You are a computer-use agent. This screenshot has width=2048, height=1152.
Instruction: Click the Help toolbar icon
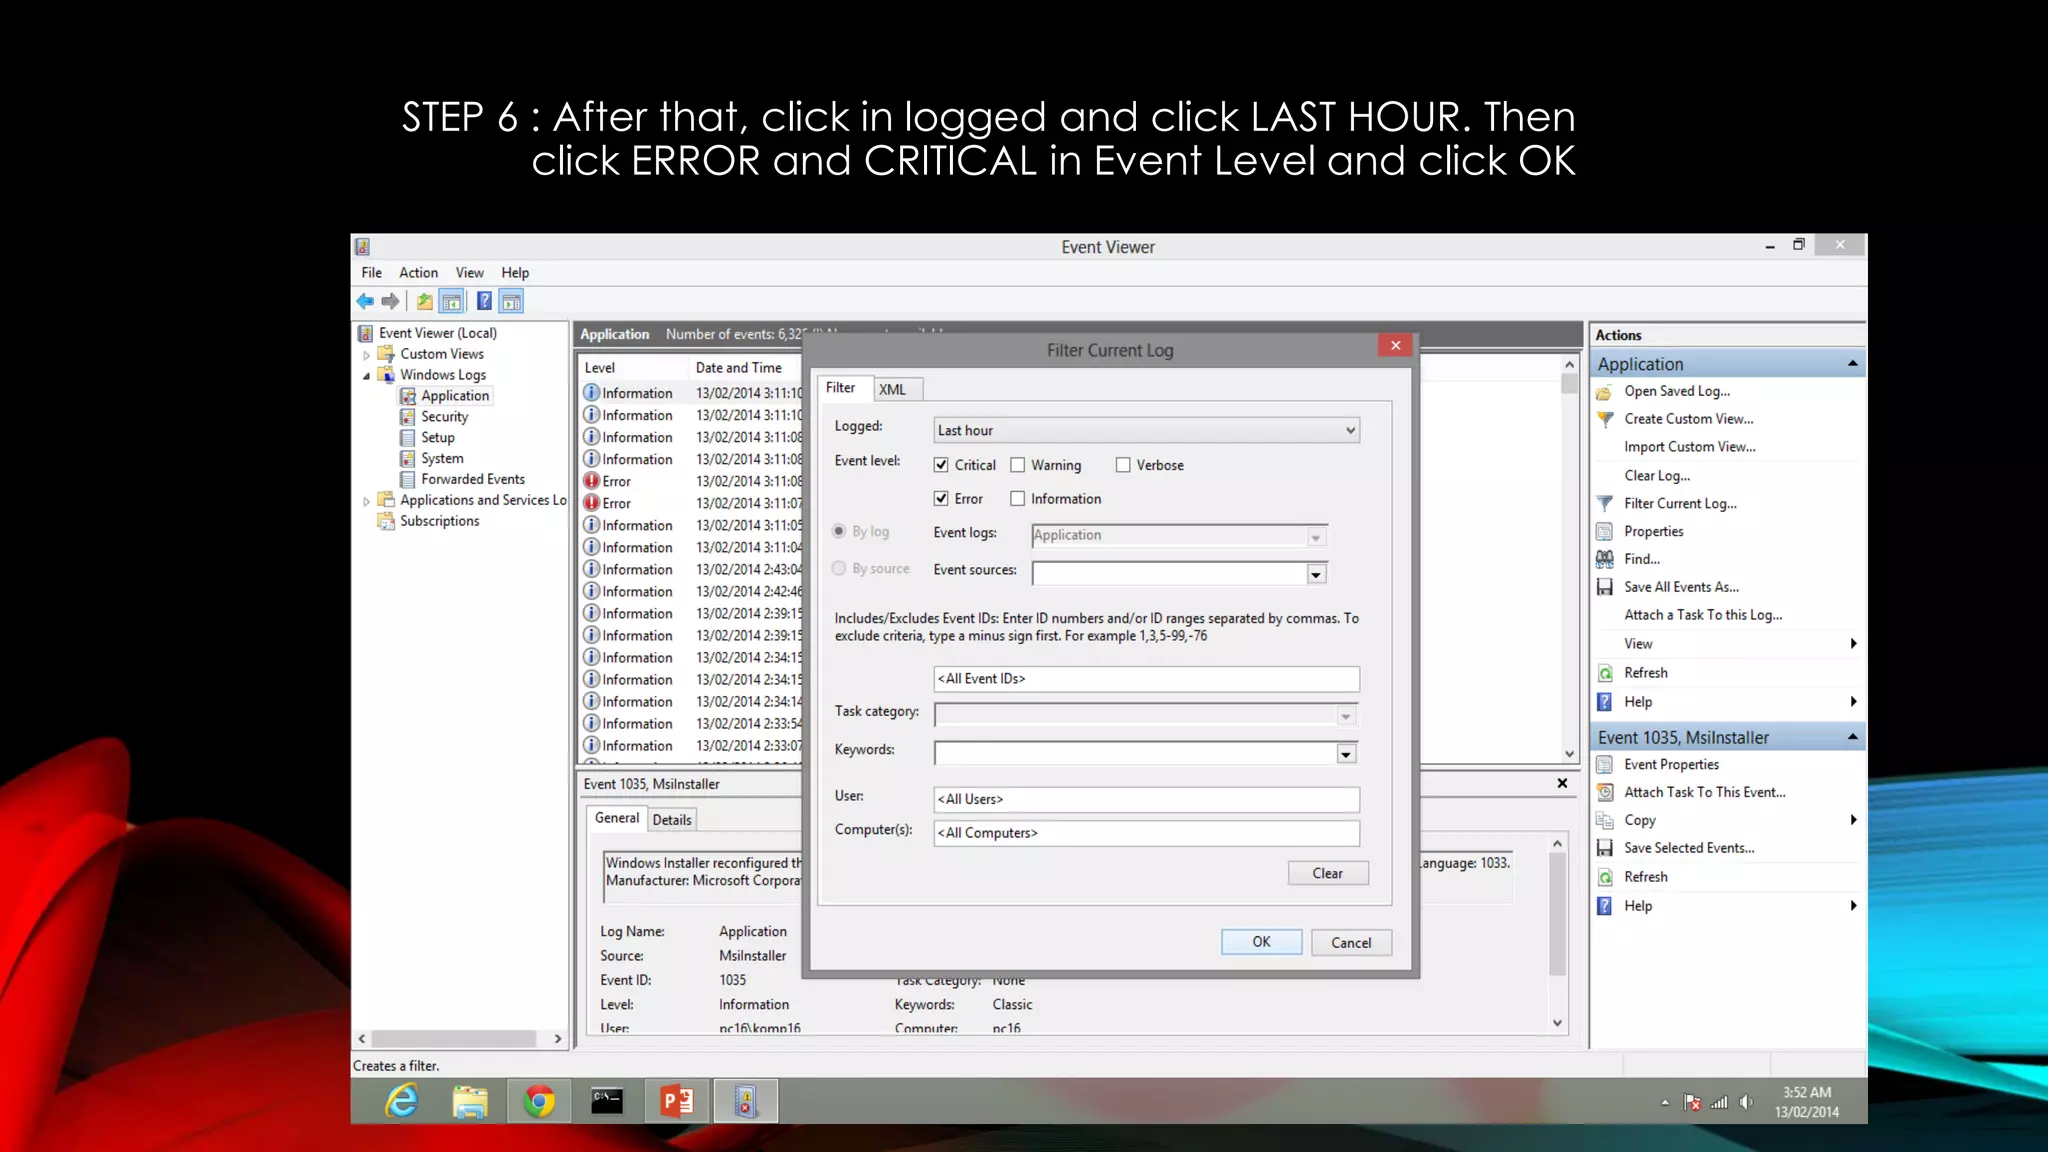click(484, 301)
